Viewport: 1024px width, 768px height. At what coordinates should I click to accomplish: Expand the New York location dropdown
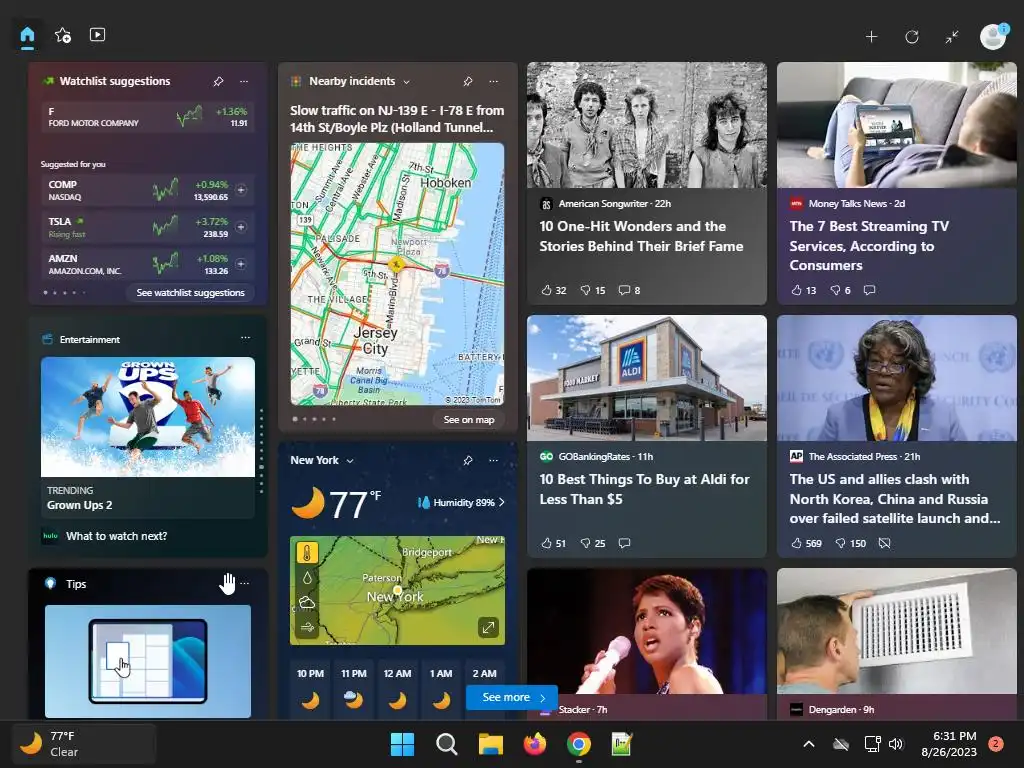pyautogui.click(x=350, y=461)
